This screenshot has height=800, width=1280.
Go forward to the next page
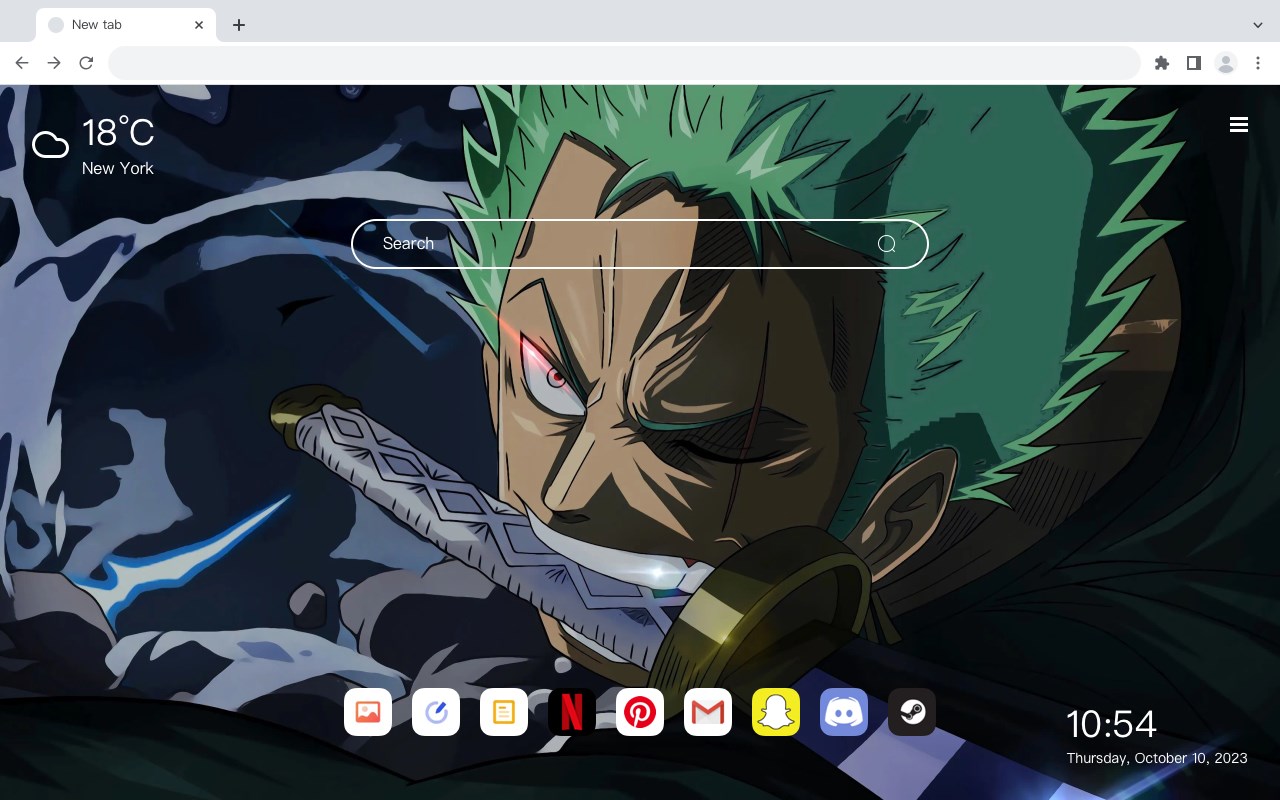pyautogui.click(x=54, y=63)
